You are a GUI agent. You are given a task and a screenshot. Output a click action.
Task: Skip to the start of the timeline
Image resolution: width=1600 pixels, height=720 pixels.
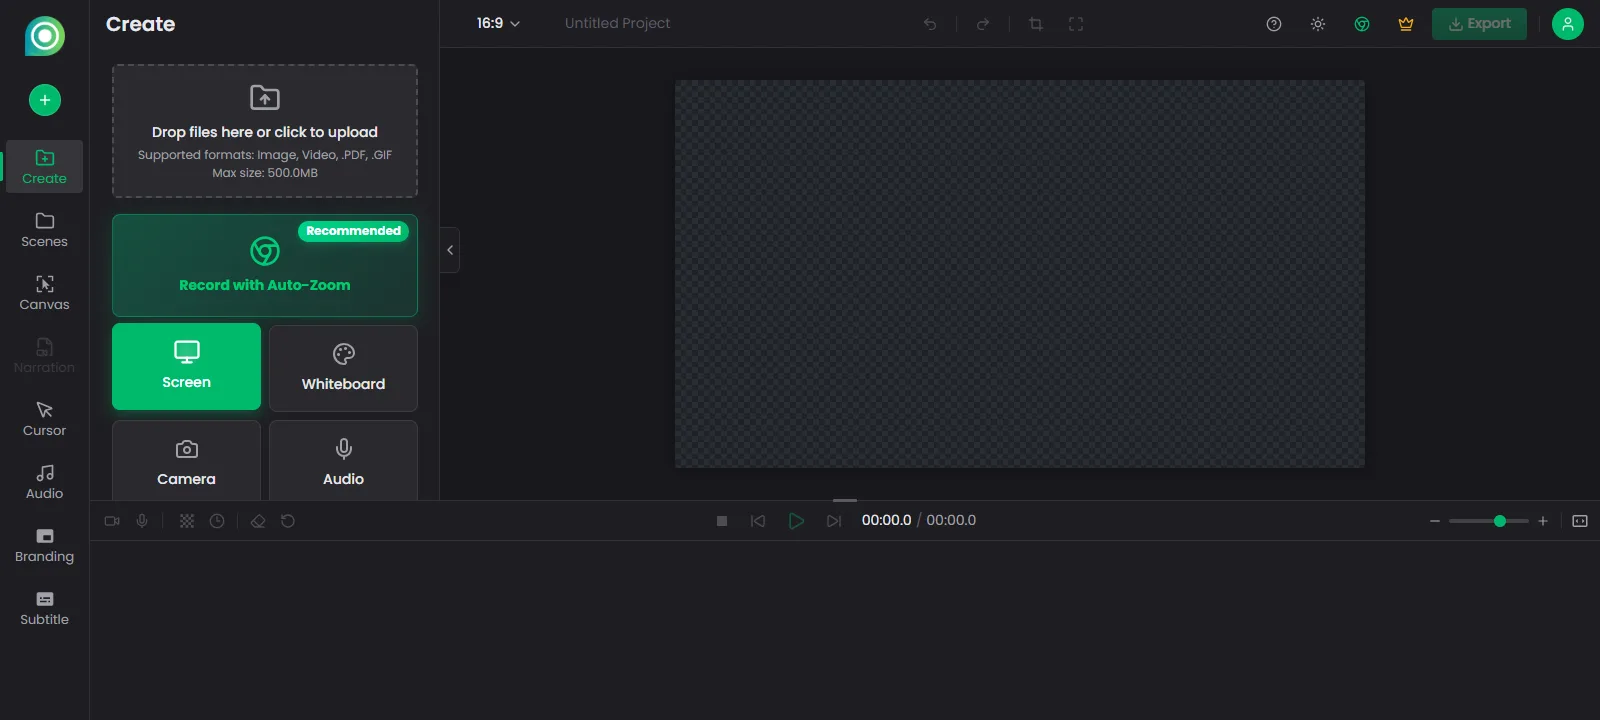click(758, 521)
